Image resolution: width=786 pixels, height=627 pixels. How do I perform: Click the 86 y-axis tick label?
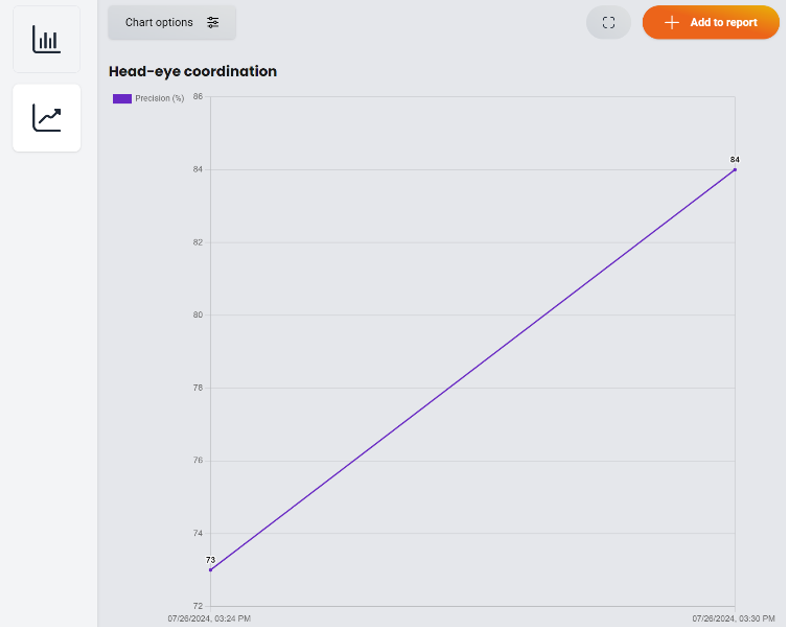pyautogui.click(x=198, y=97)
